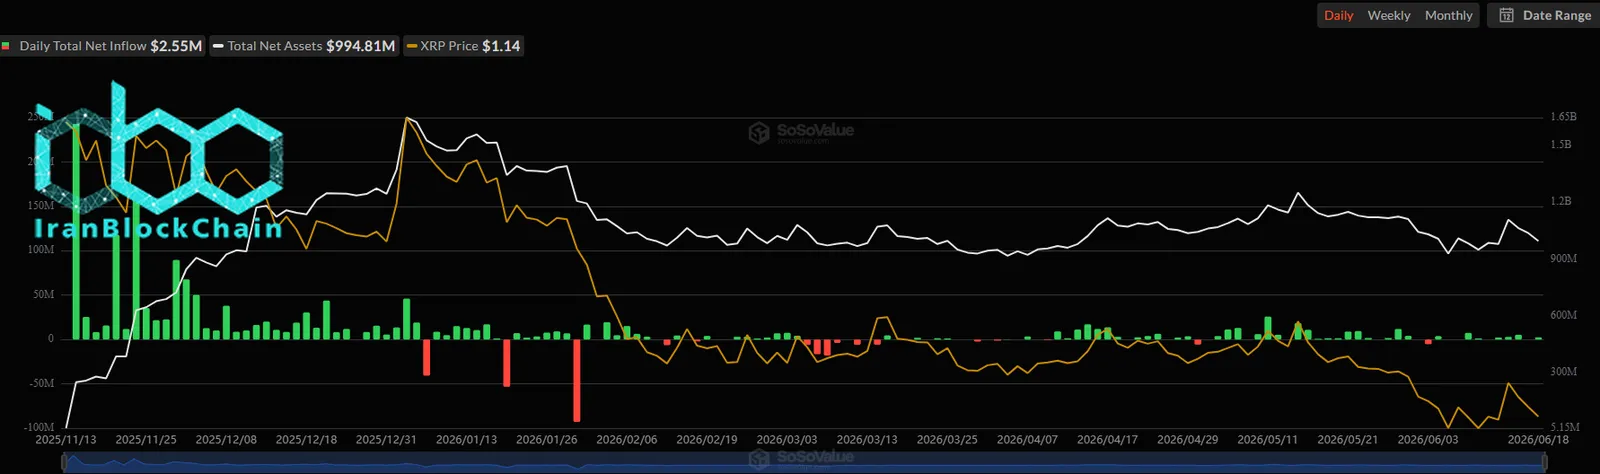Click the 300M right axis label

pyautogui.click(x=1563, y=372)
